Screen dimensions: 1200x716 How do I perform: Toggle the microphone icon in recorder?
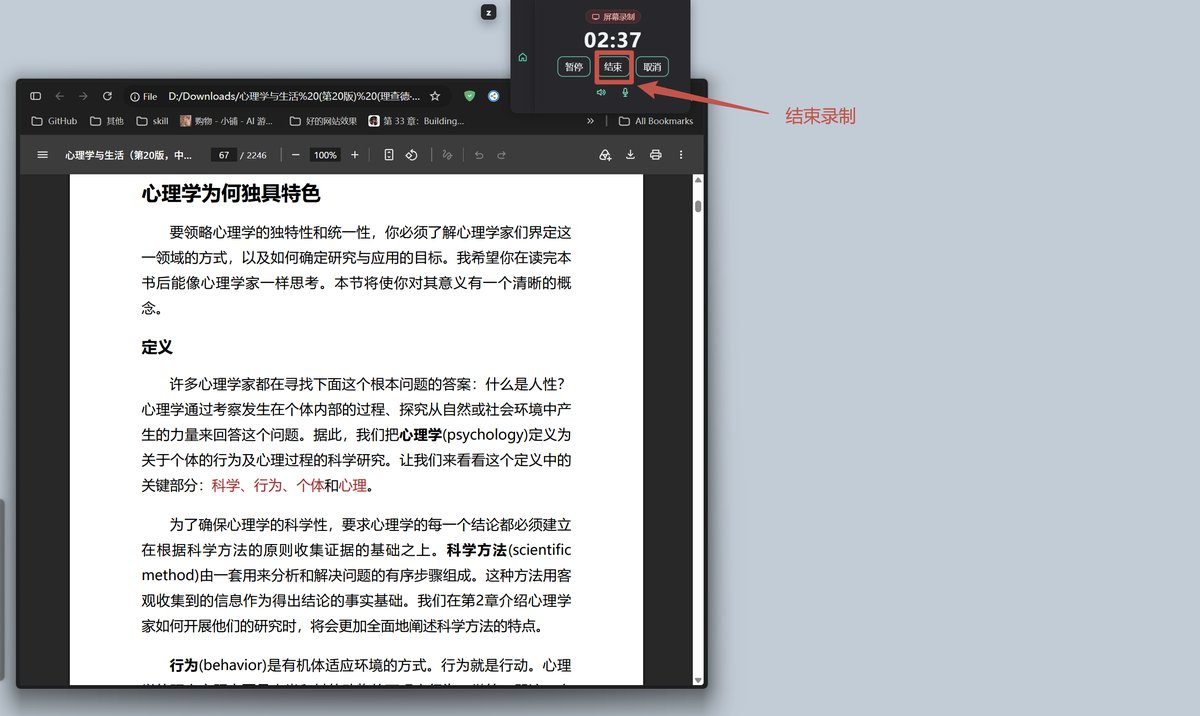pos(625,92)
